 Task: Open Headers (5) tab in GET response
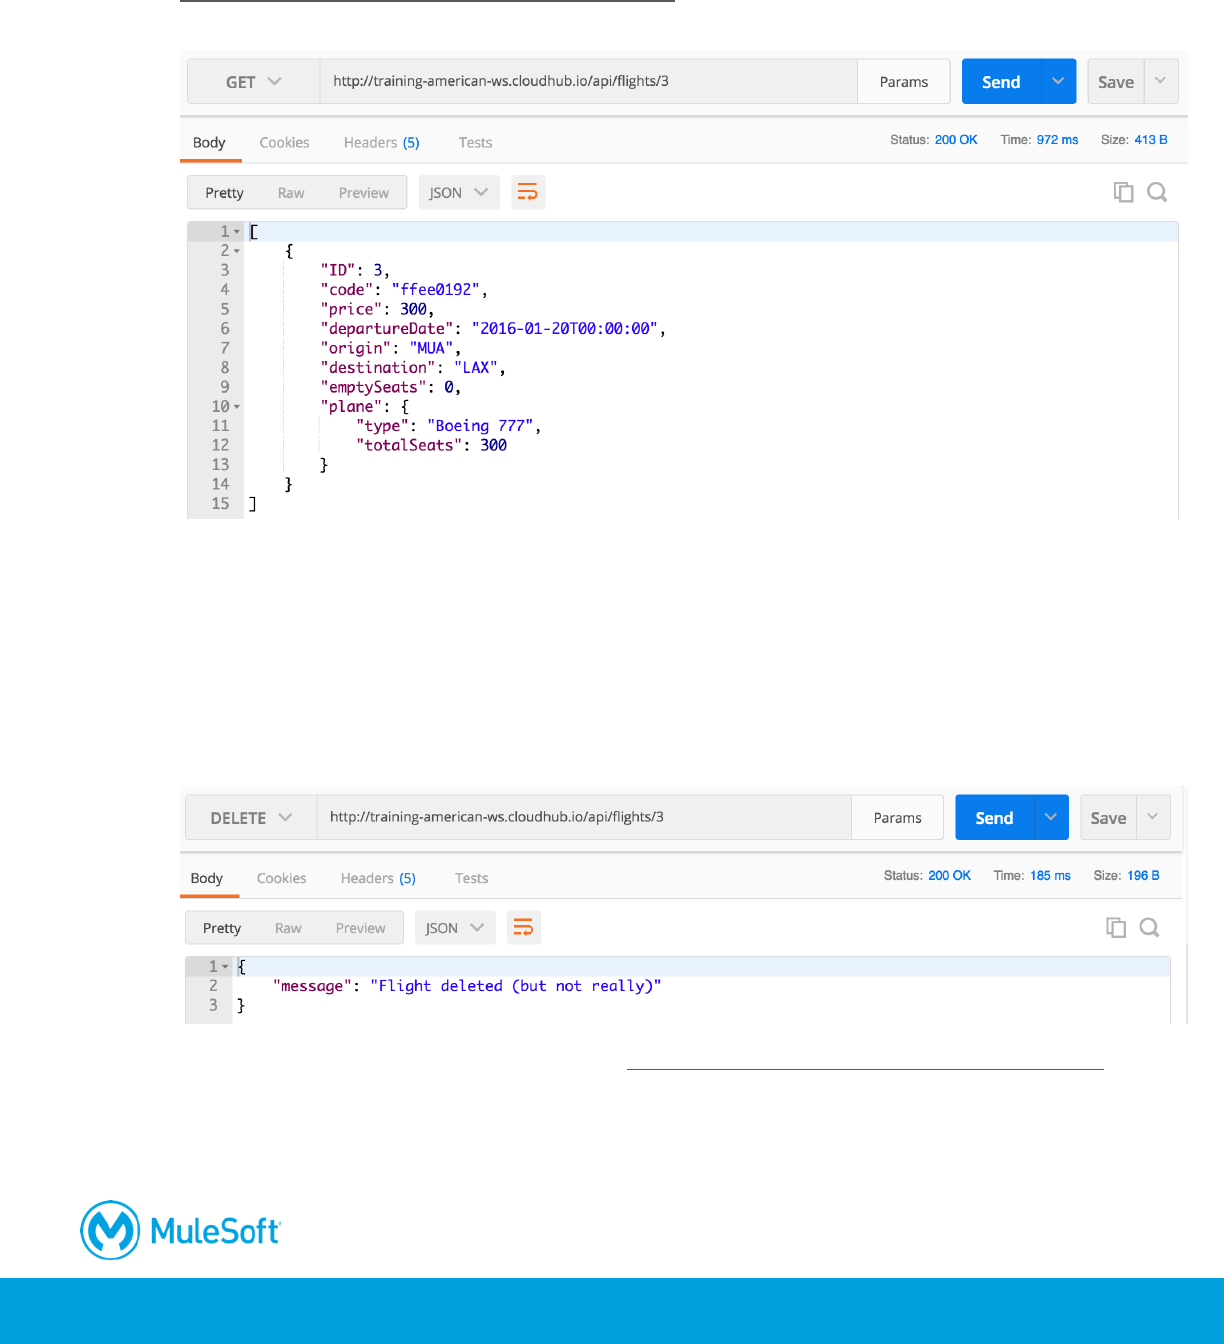(x=381, y=142)
